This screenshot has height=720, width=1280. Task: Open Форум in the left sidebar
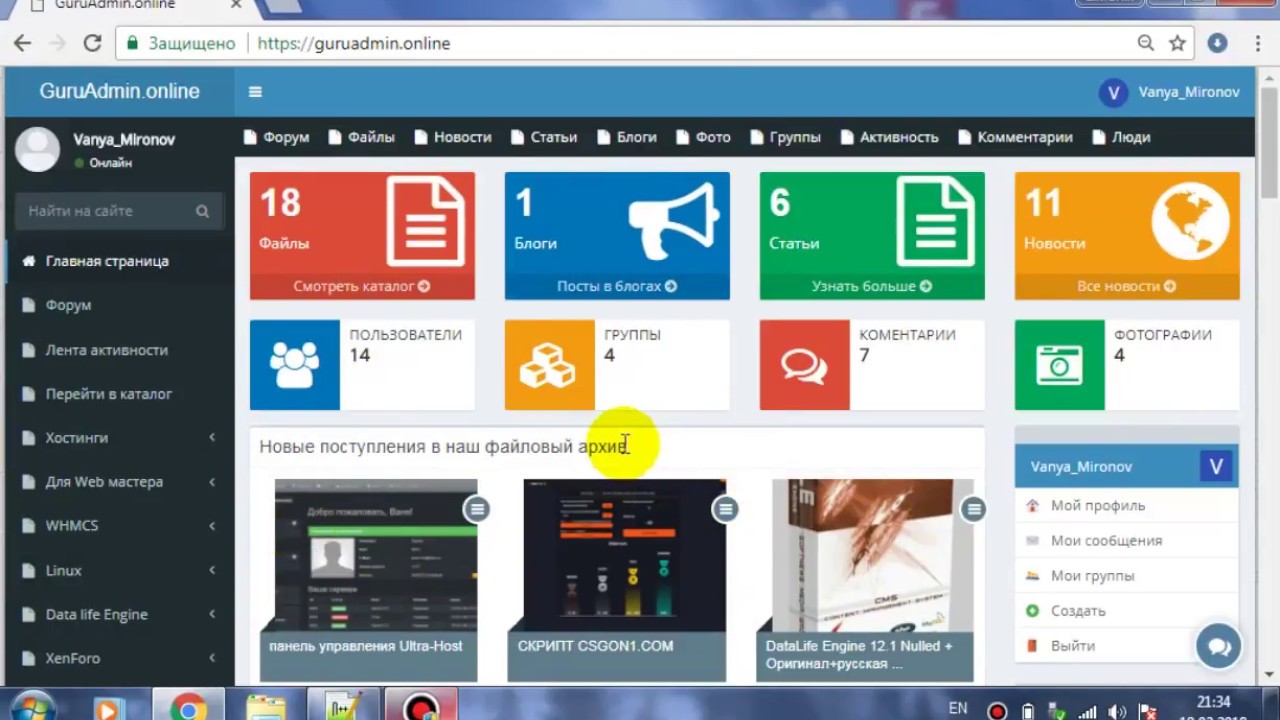118,305
